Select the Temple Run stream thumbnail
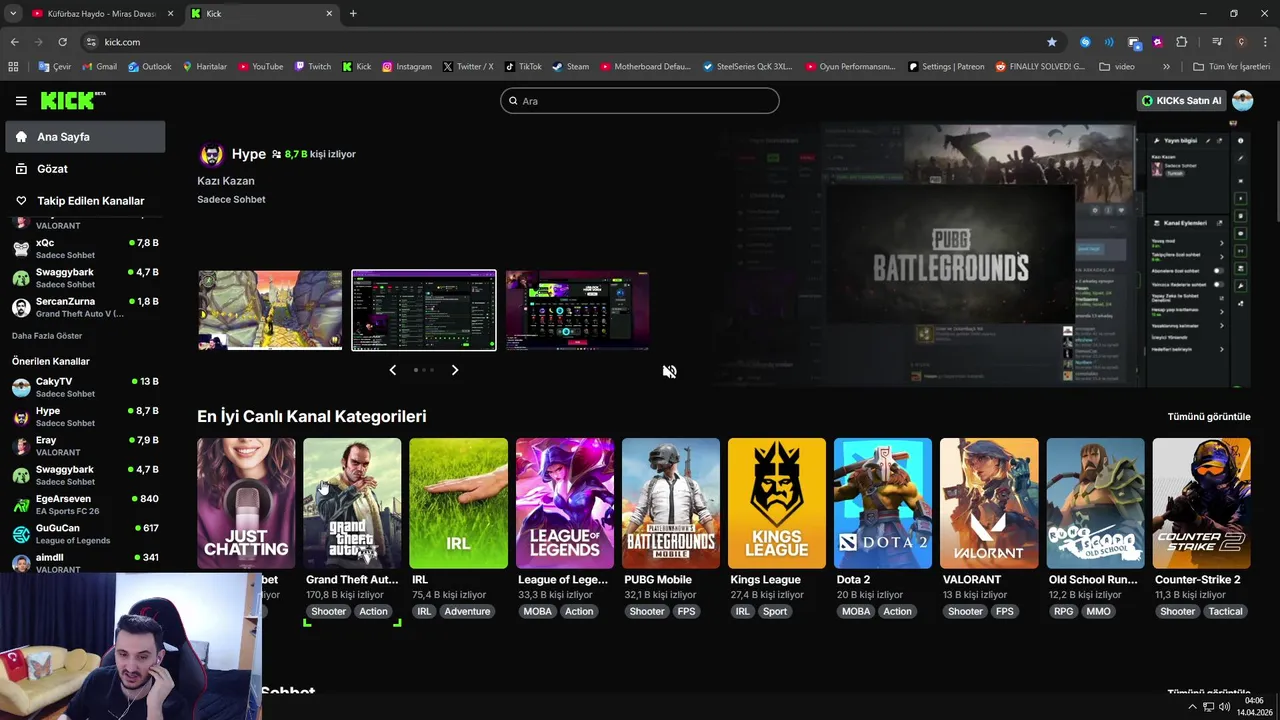The width and height of the screenshot is (1280, 720). pyautogui.click(x=270, y=310)
